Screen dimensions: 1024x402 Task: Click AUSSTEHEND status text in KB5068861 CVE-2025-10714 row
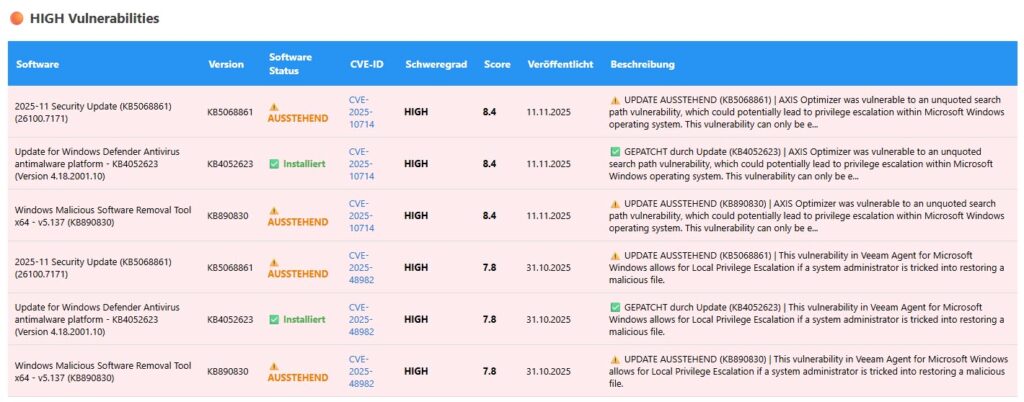298,118
